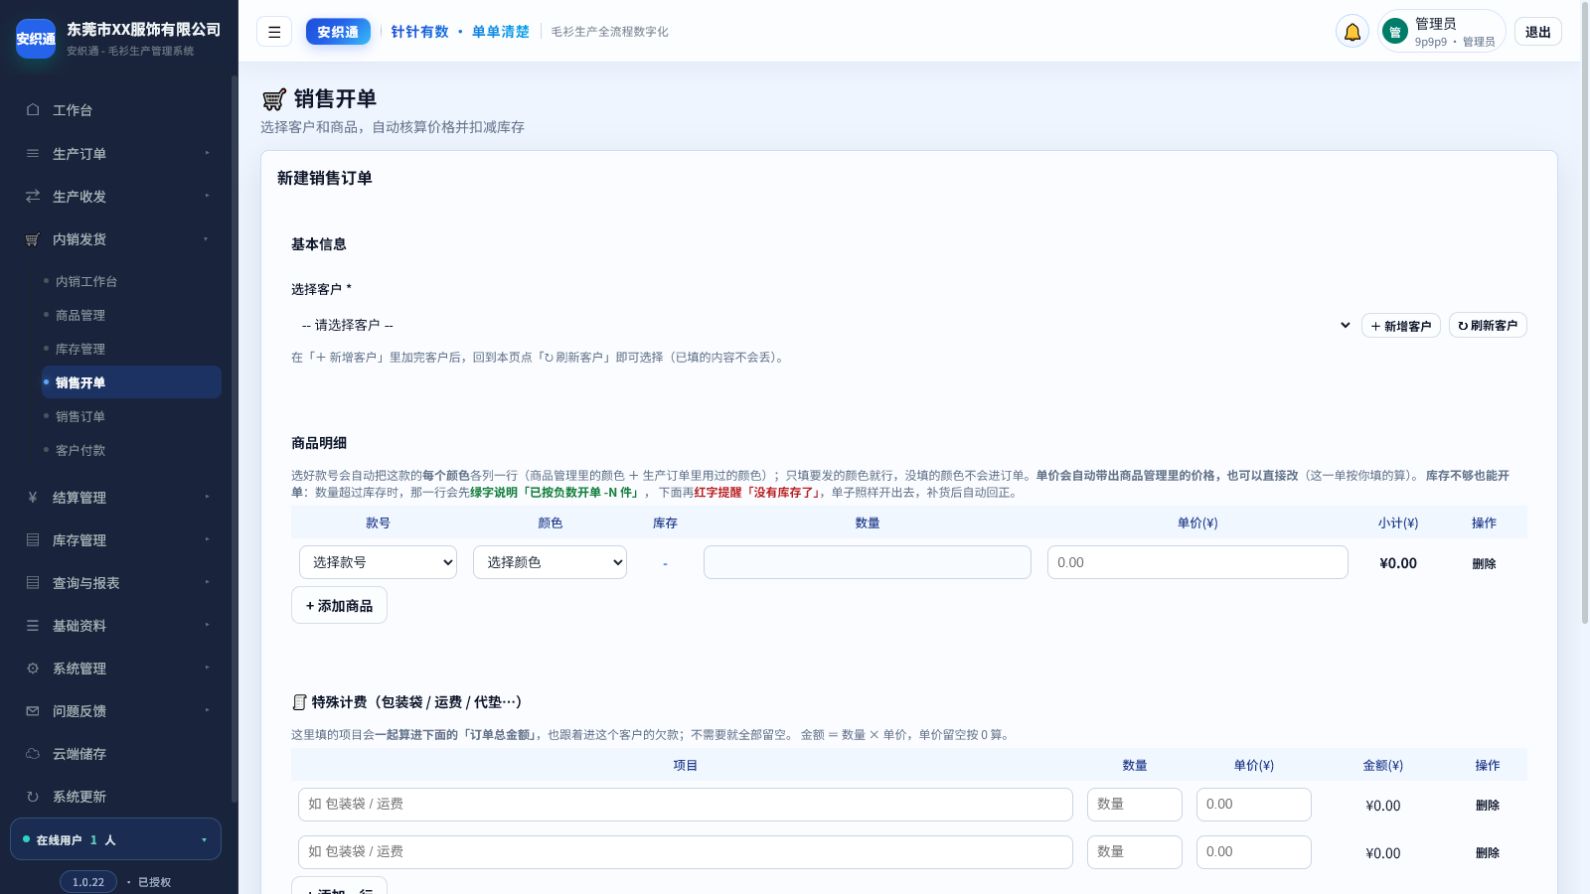The height and width of the screenshot is (894, 1590).
Task: Click the 系统管理 gear icon
Action: tap(33, 668)
